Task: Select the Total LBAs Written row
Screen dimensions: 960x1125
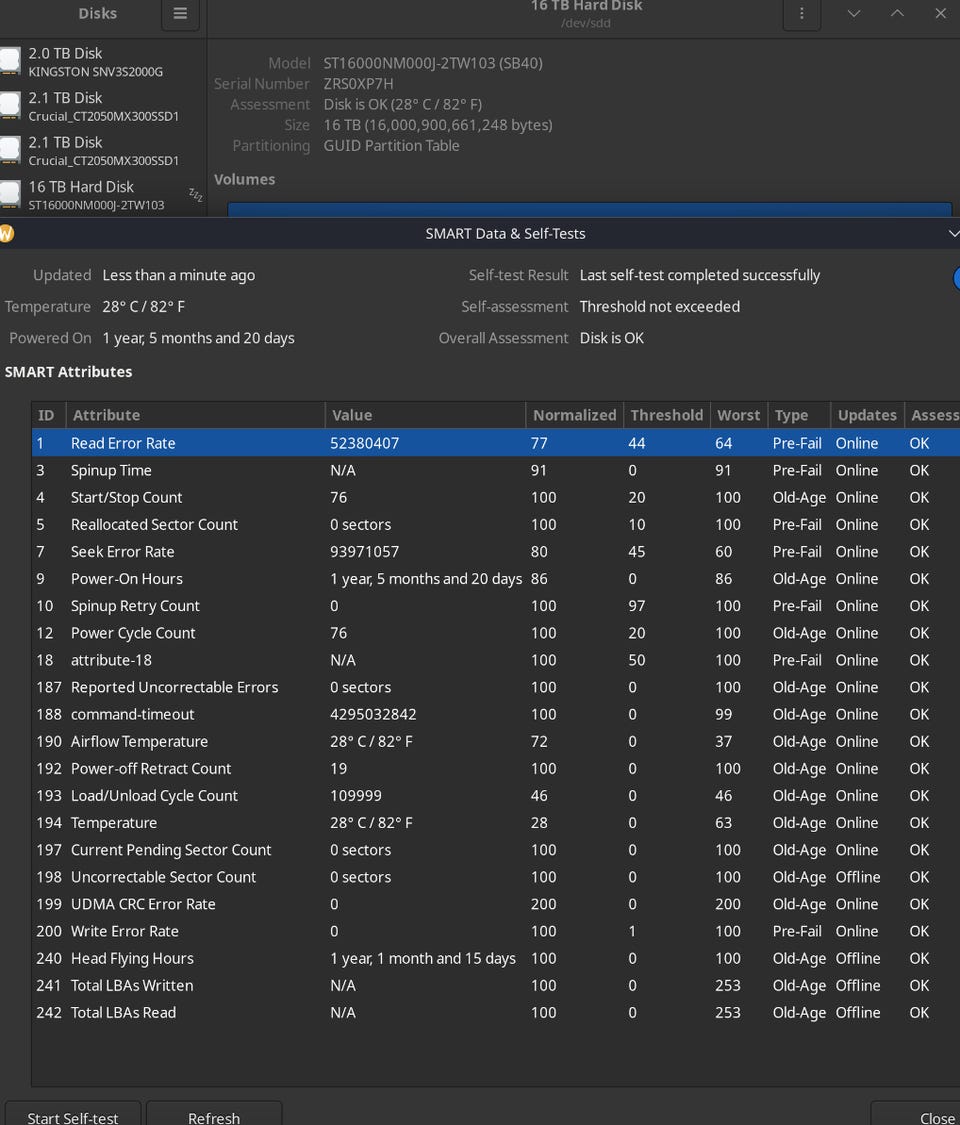Action: pyautogui.click(x=496, y=986)
